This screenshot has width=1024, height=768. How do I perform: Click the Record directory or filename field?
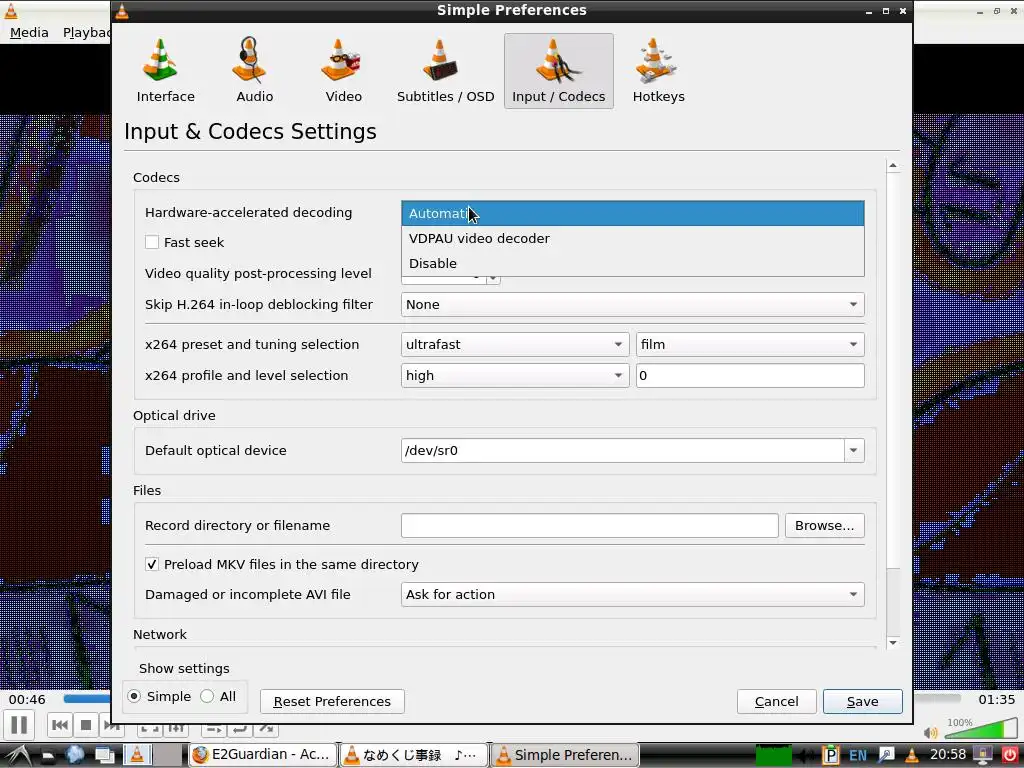point(590,526)
